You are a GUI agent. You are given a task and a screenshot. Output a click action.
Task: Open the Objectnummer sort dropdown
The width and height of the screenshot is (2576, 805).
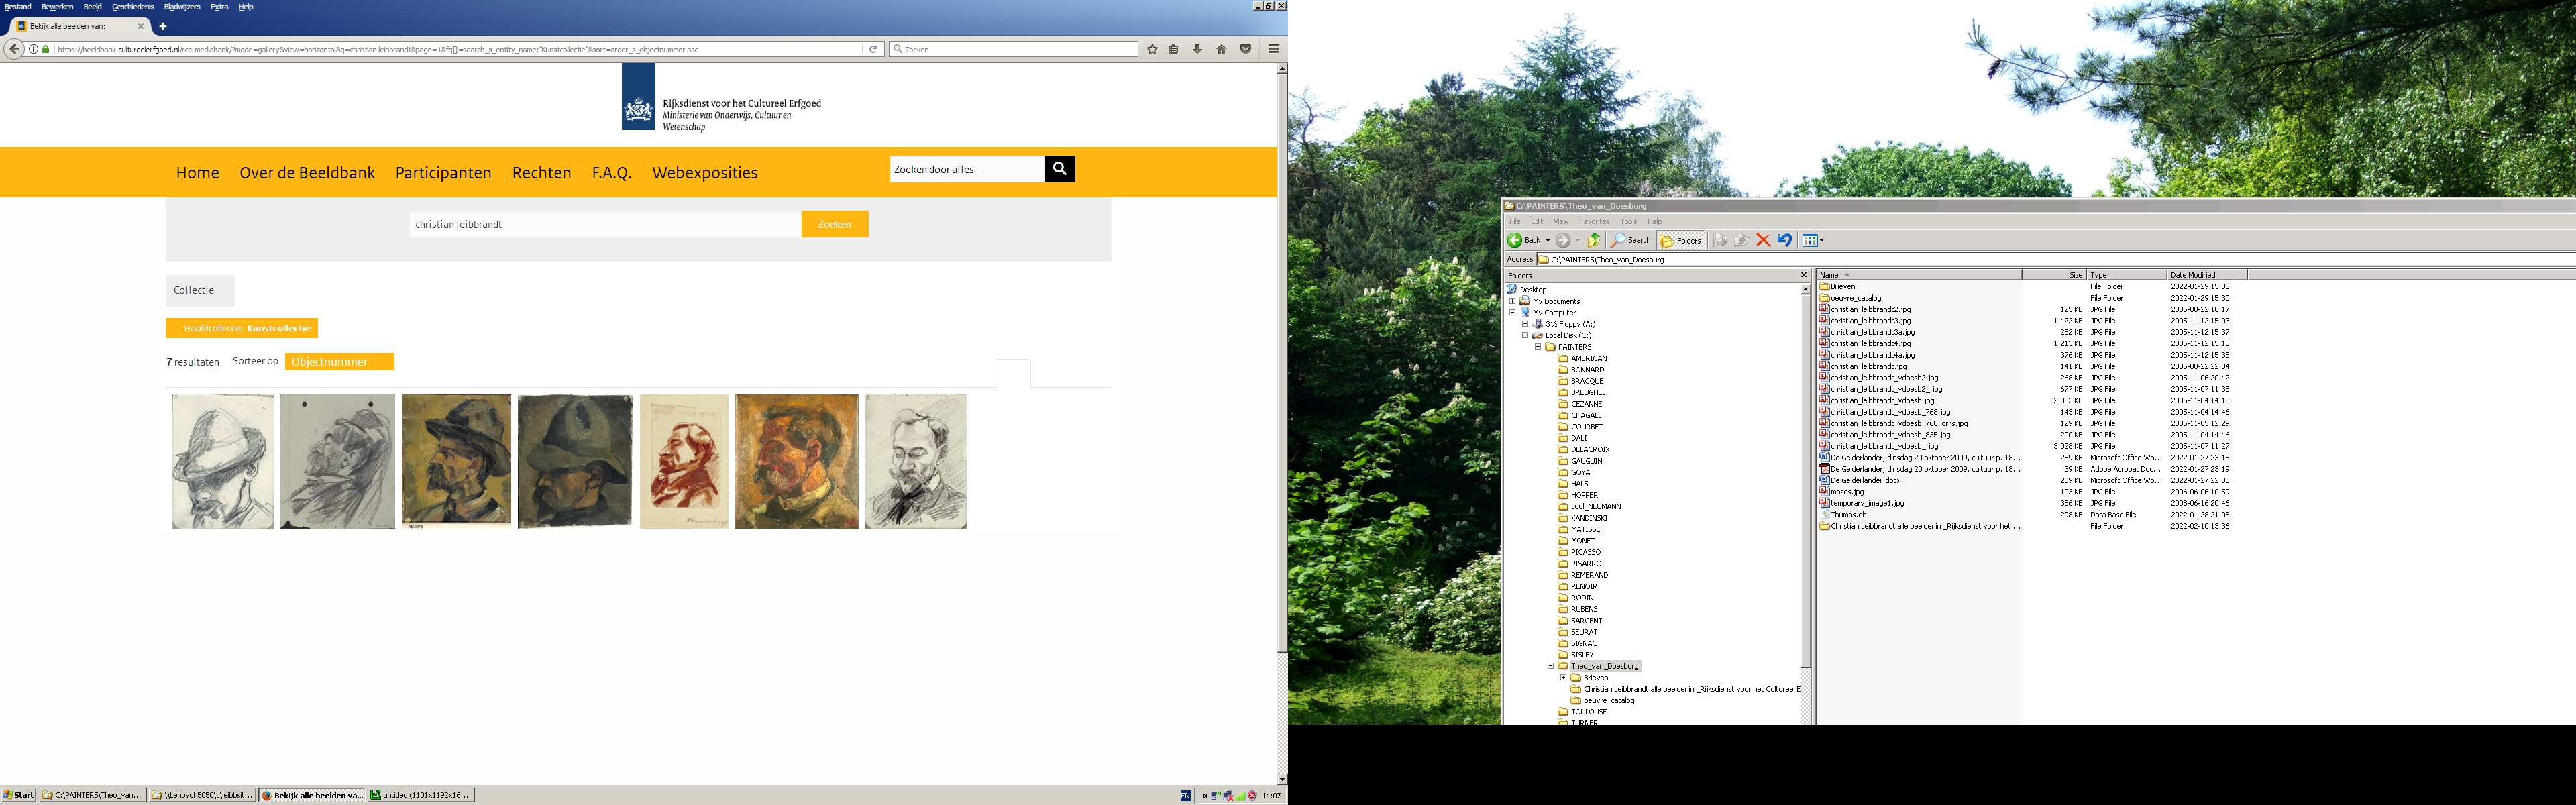coord(339,362)
